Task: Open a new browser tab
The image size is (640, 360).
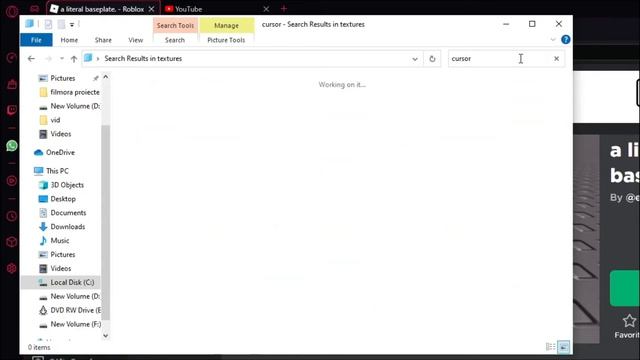Action: [284, 8]
